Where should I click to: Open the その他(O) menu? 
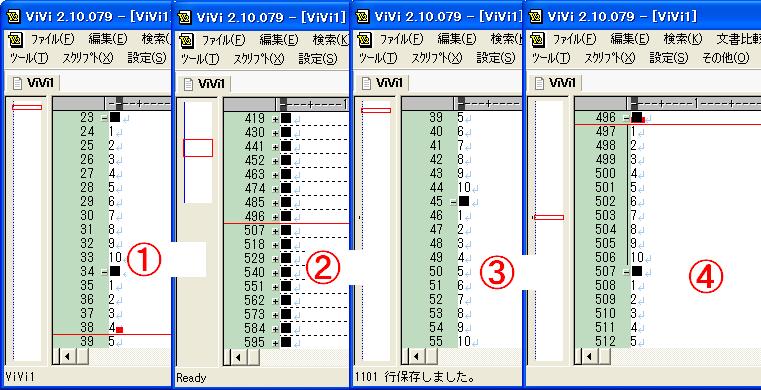pyautogui.click(x=726, y=58)
